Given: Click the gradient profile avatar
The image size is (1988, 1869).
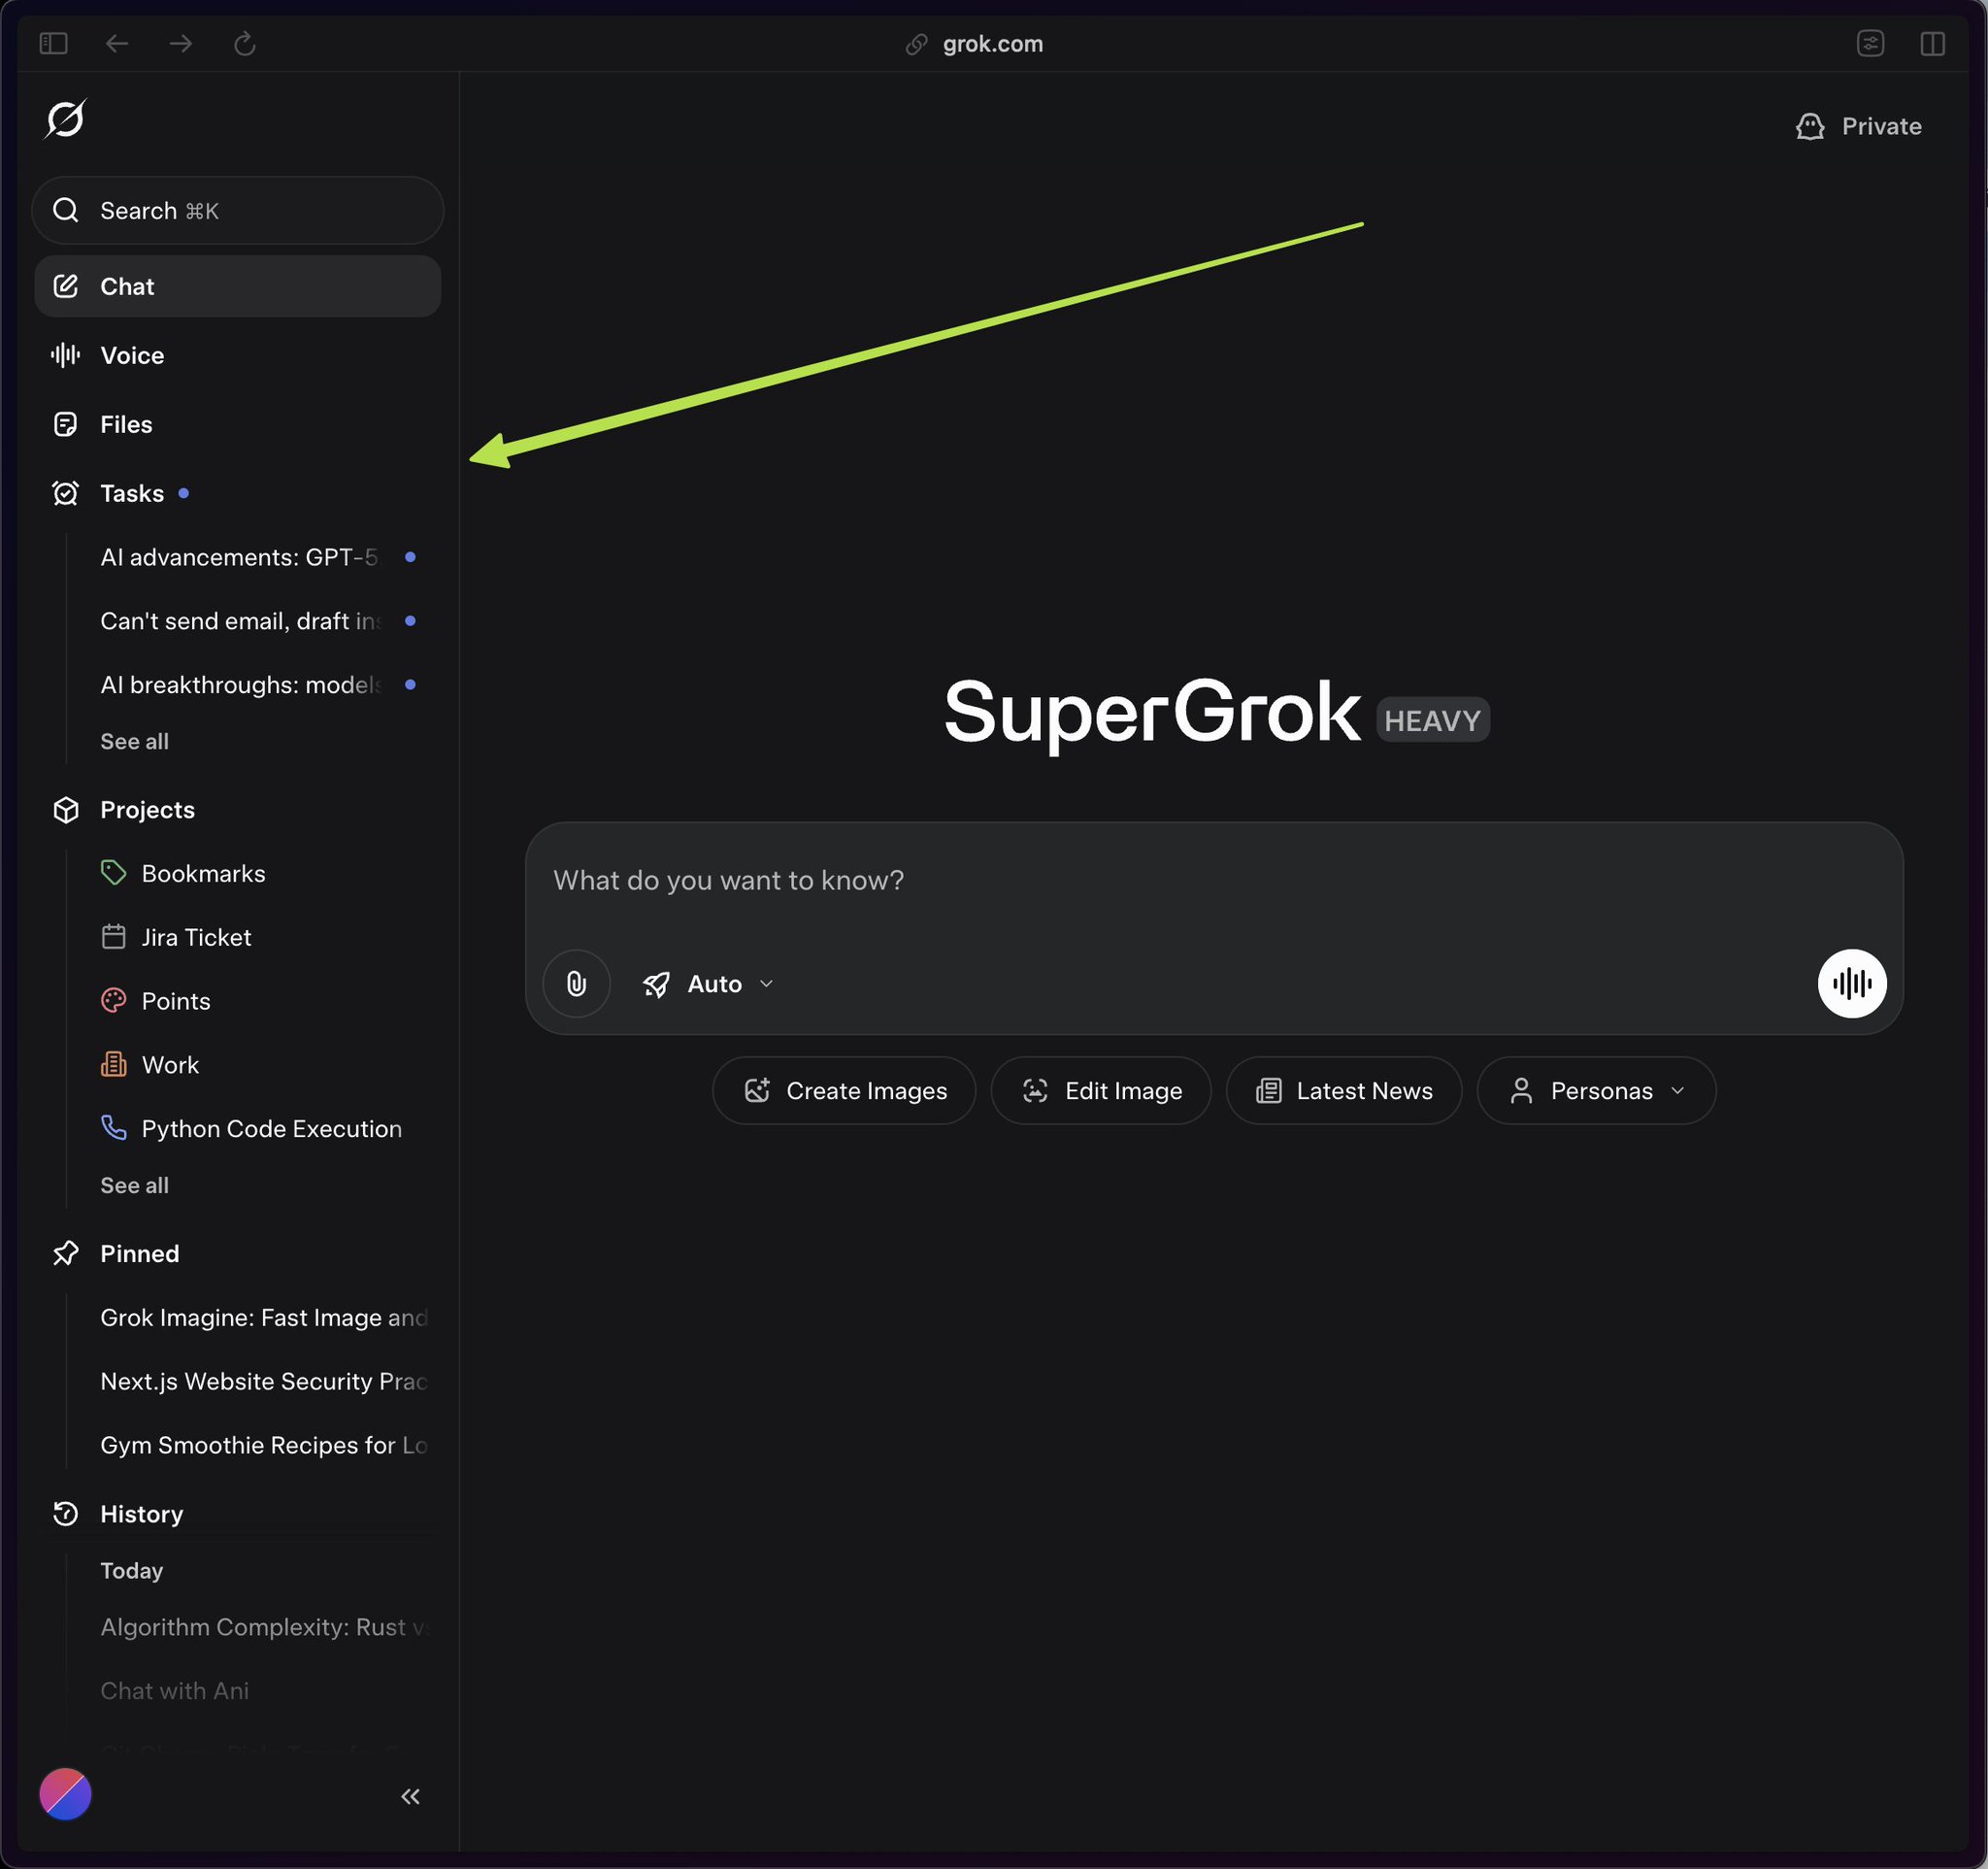Looking at the screenshot, I should (x=65, y=1794).
